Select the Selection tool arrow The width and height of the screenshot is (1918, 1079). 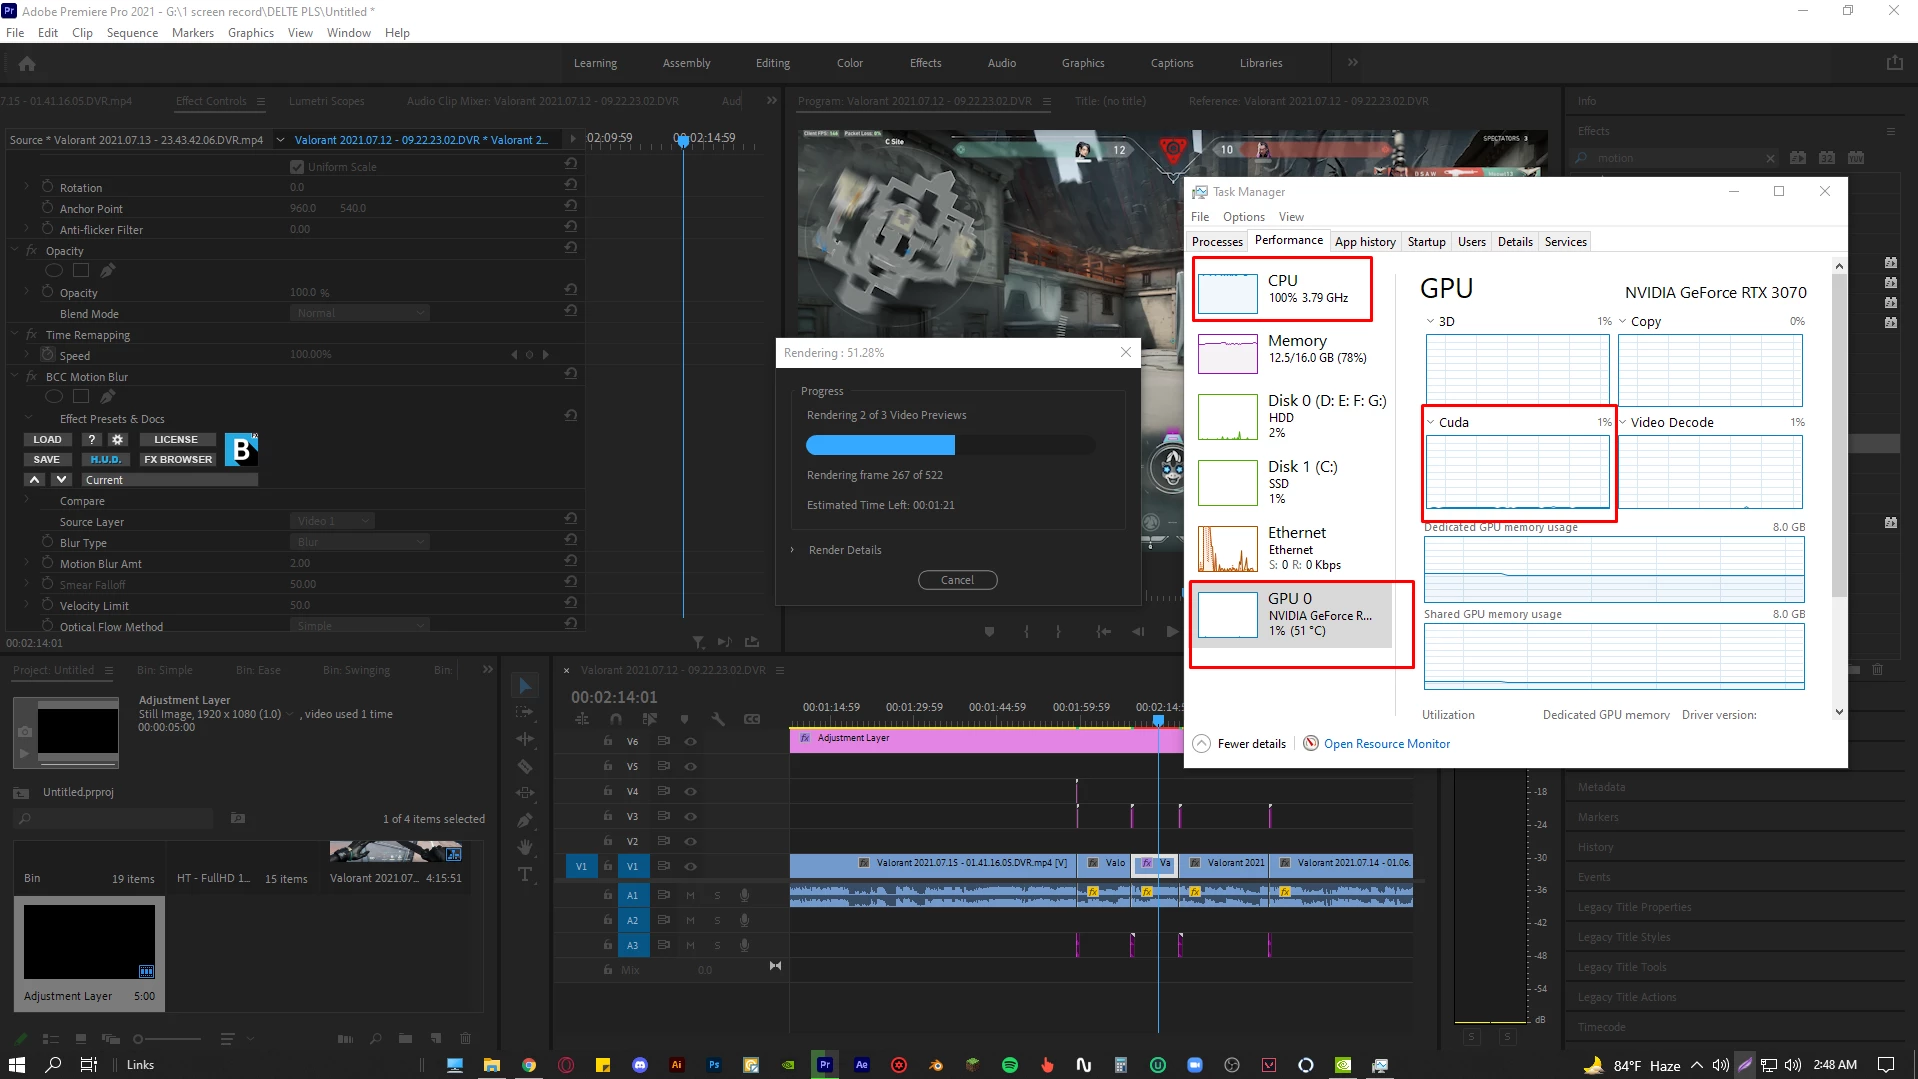click(x=525, y=686)
